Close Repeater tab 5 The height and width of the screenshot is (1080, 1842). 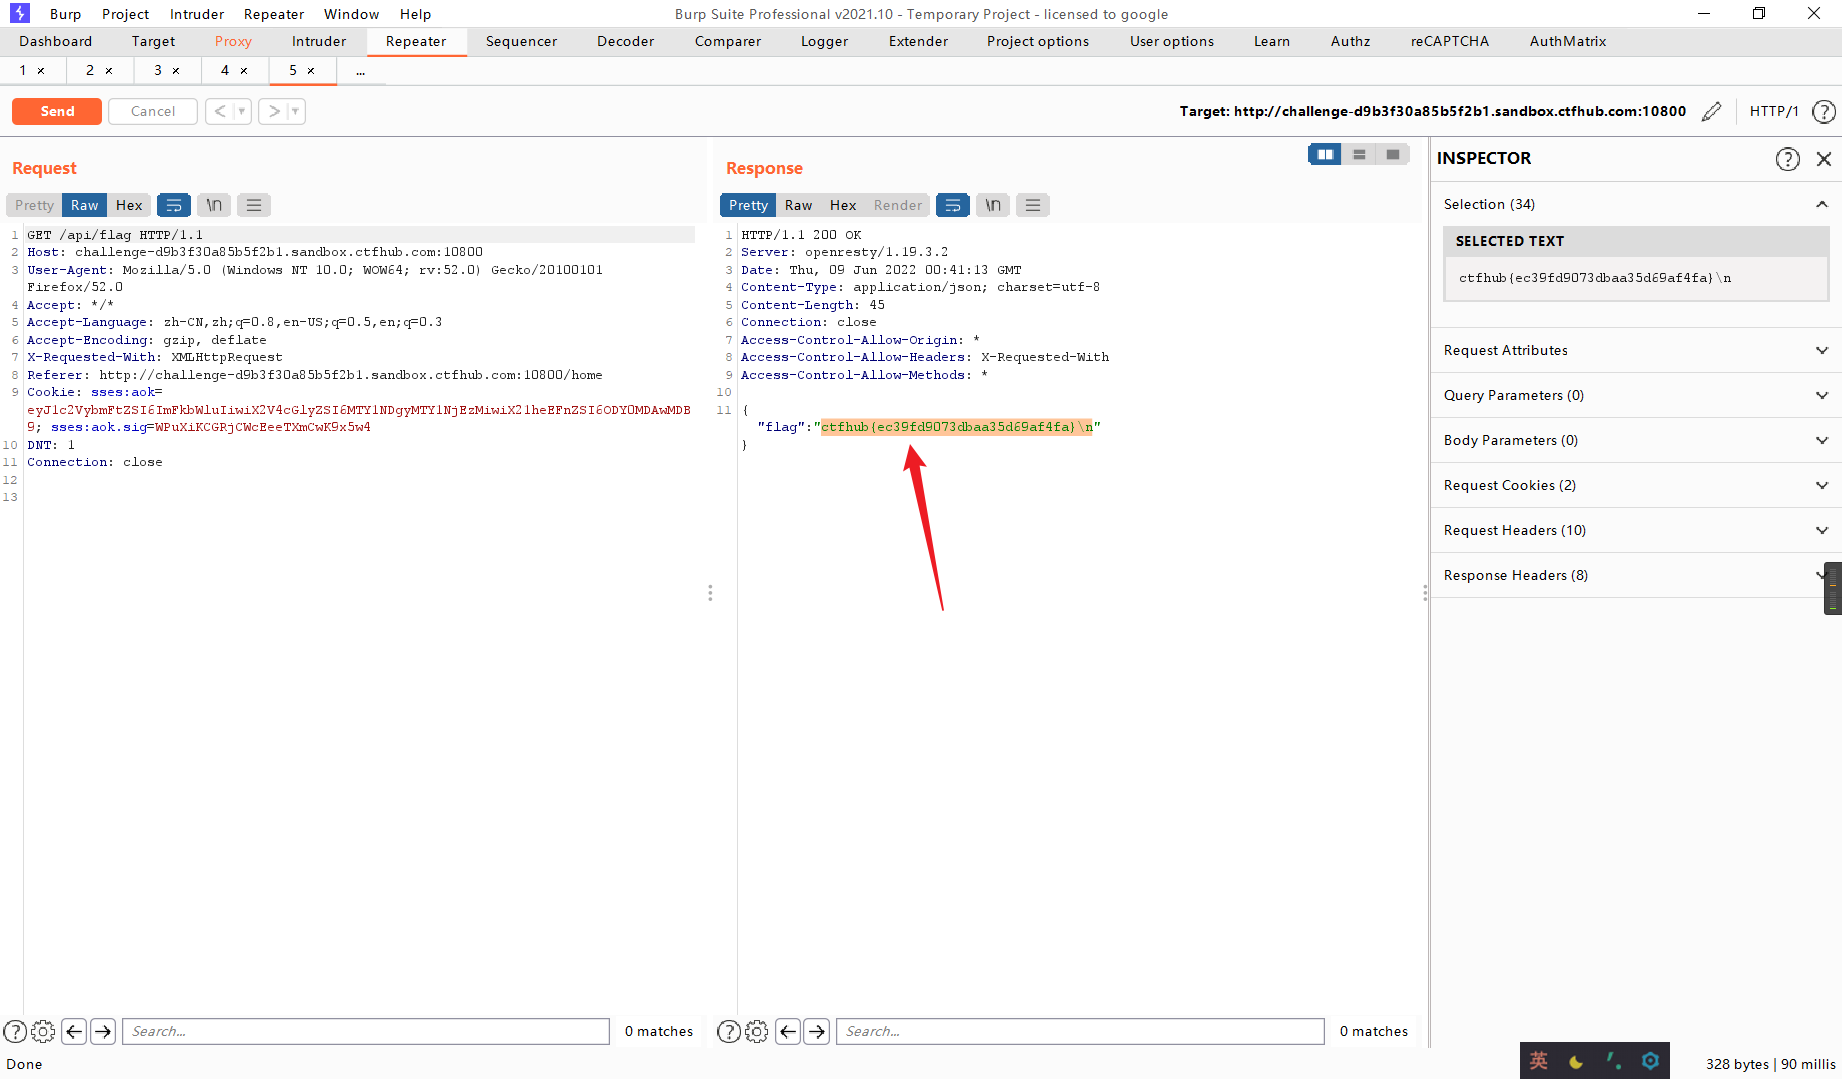click(311, 71)
